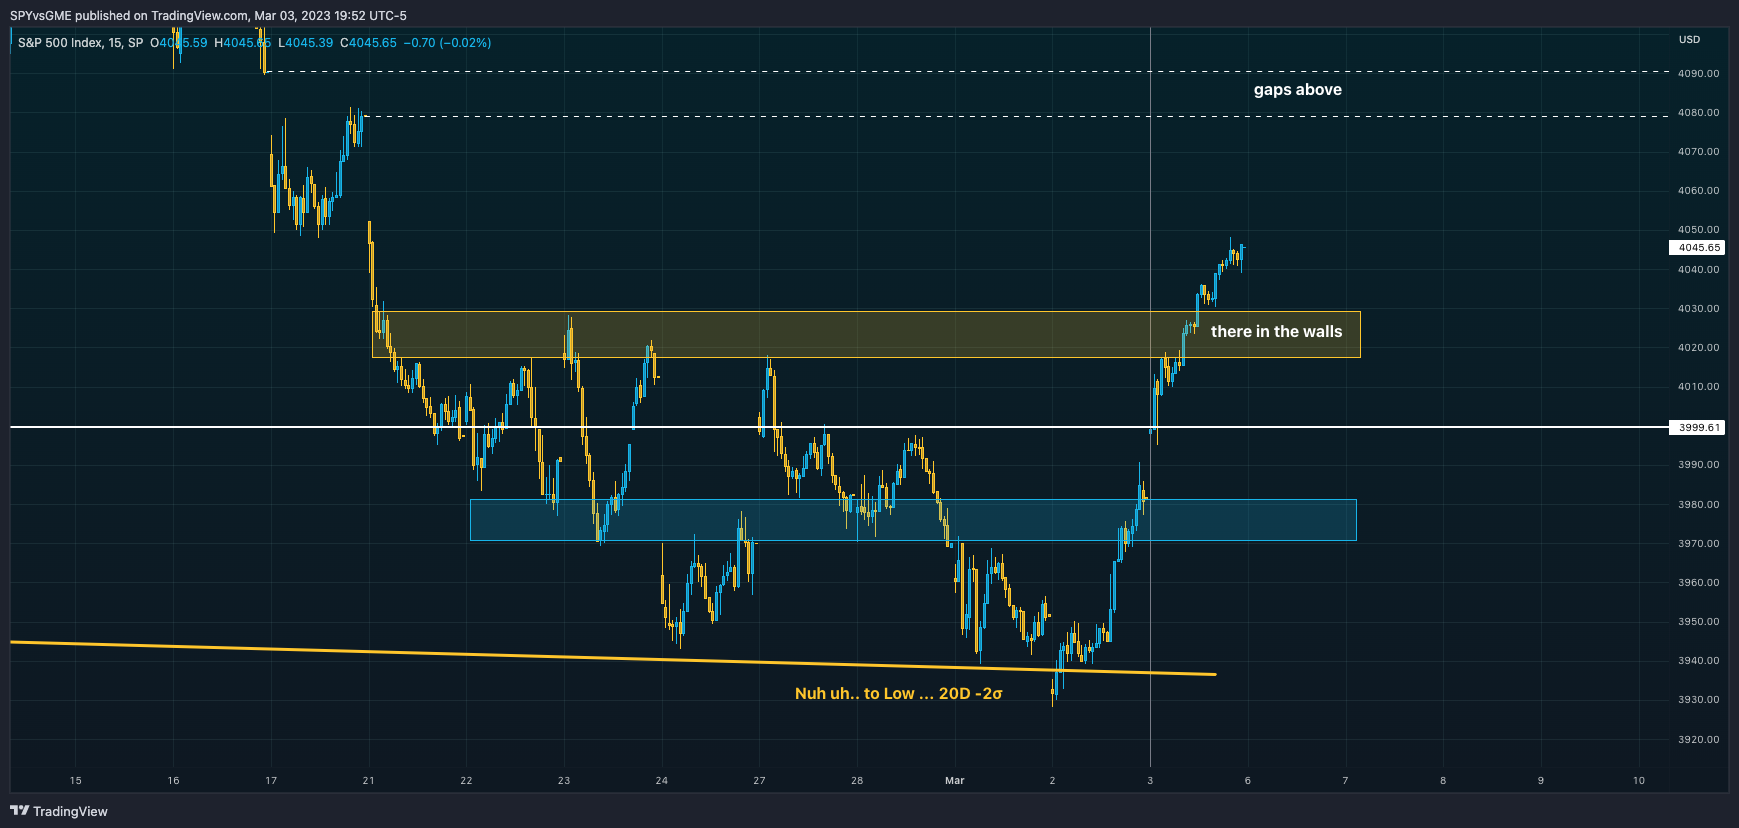
Task: Click the S&P 500 Index symbol title
Action: 80,43
